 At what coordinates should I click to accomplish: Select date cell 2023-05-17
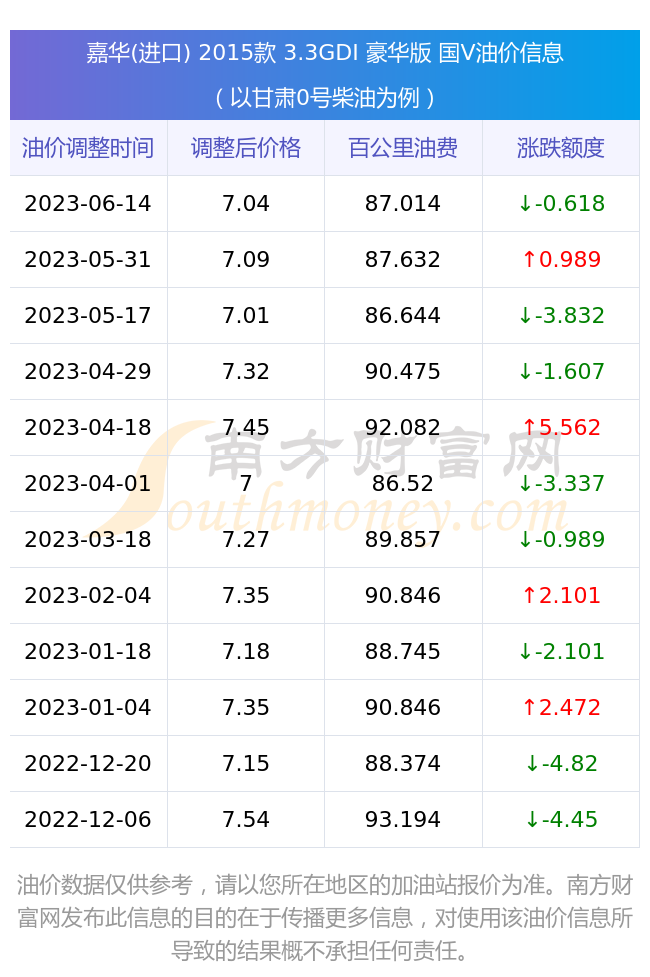pos(88,316)
